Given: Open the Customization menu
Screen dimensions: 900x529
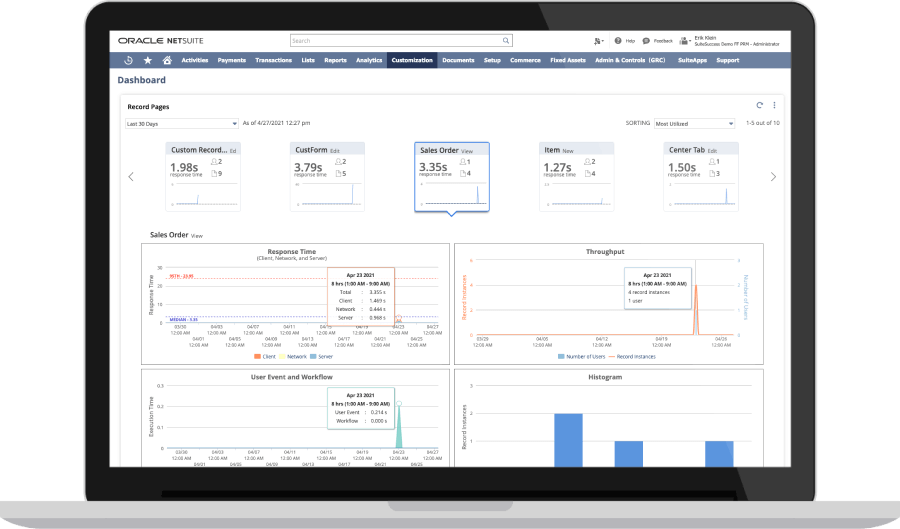Looking at the screenshot, I should click(412, 60).
